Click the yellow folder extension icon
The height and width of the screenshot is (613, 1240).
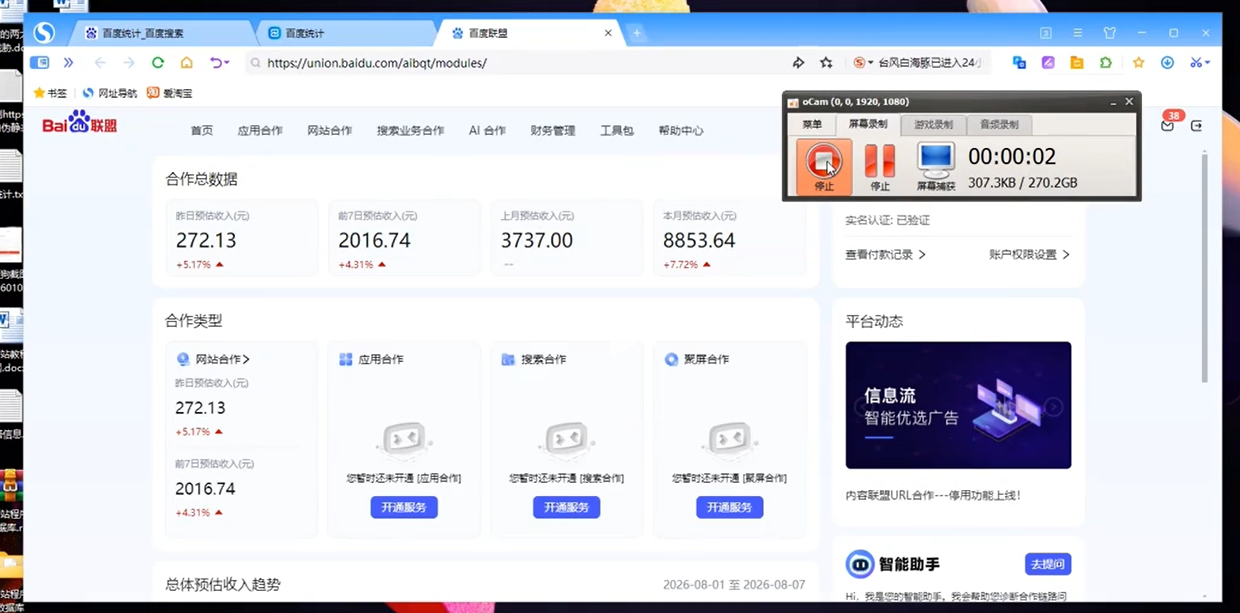click(1077, 62)
